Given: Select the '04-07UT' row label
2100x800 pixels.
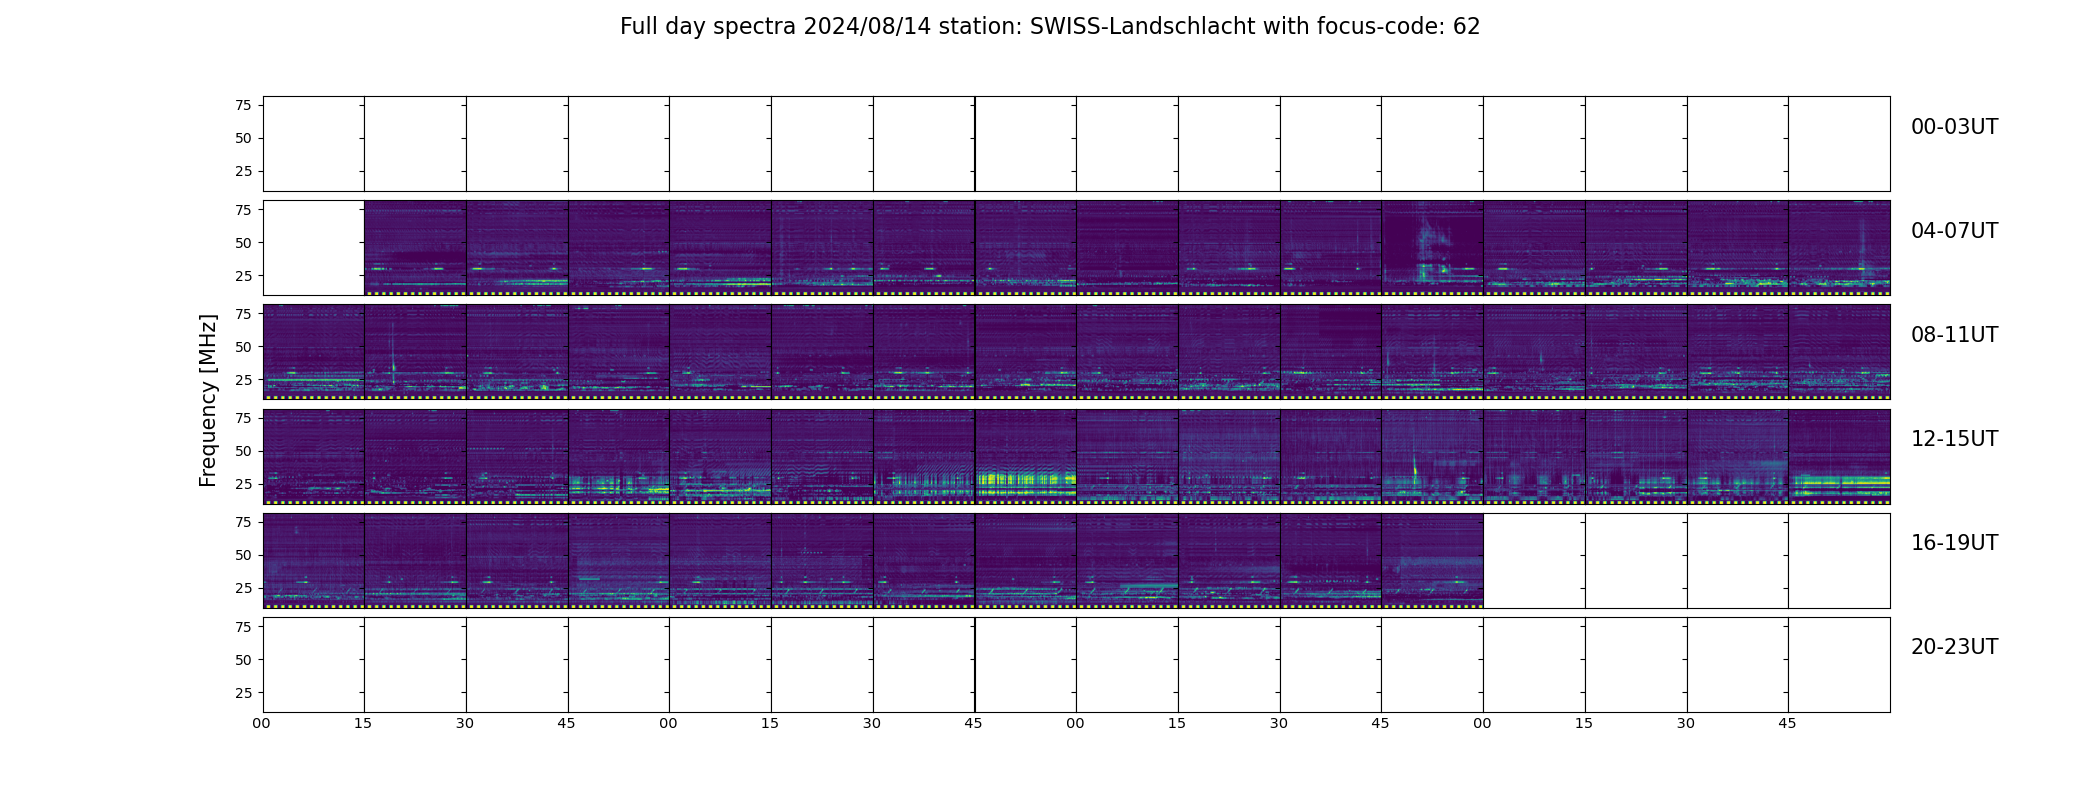Looking at the screenshot, I should (x=1954, y=231).
